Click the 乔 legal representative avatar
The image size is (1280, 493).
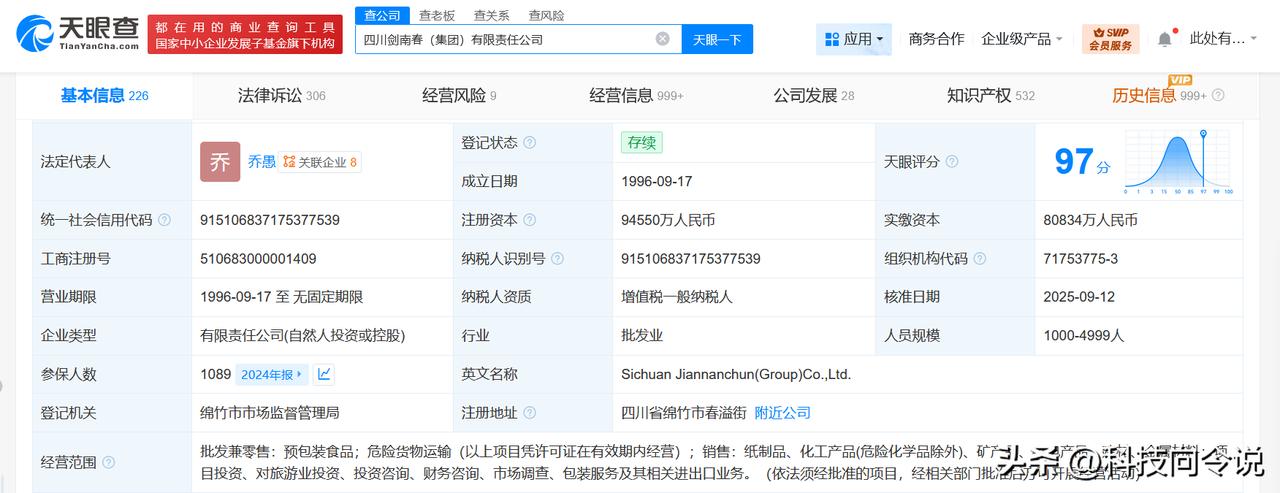coord(220,162)
